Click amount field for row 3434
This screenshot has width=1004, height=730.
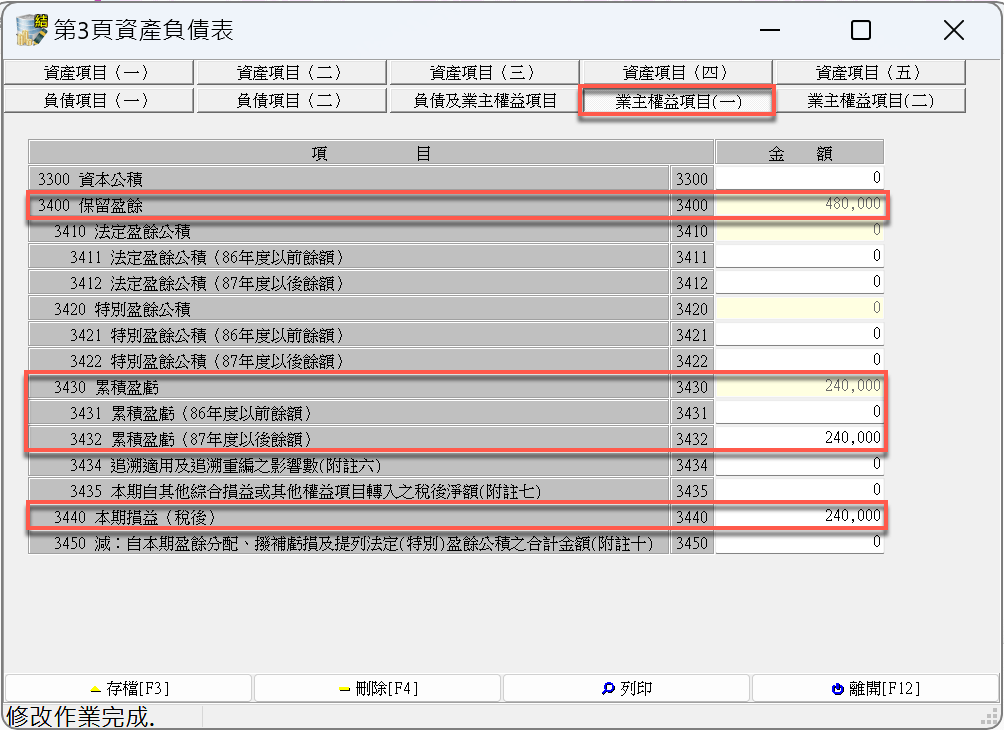point(799,464)
